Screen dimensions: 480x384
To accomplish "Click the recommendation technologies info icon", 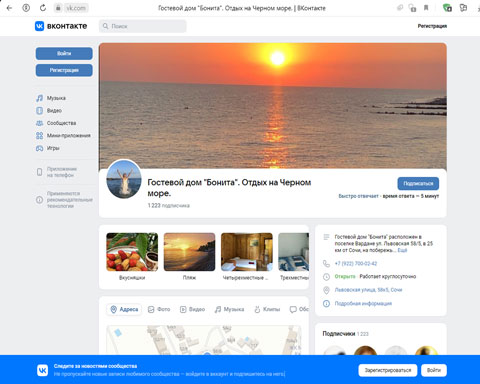I will pos(39,200).
